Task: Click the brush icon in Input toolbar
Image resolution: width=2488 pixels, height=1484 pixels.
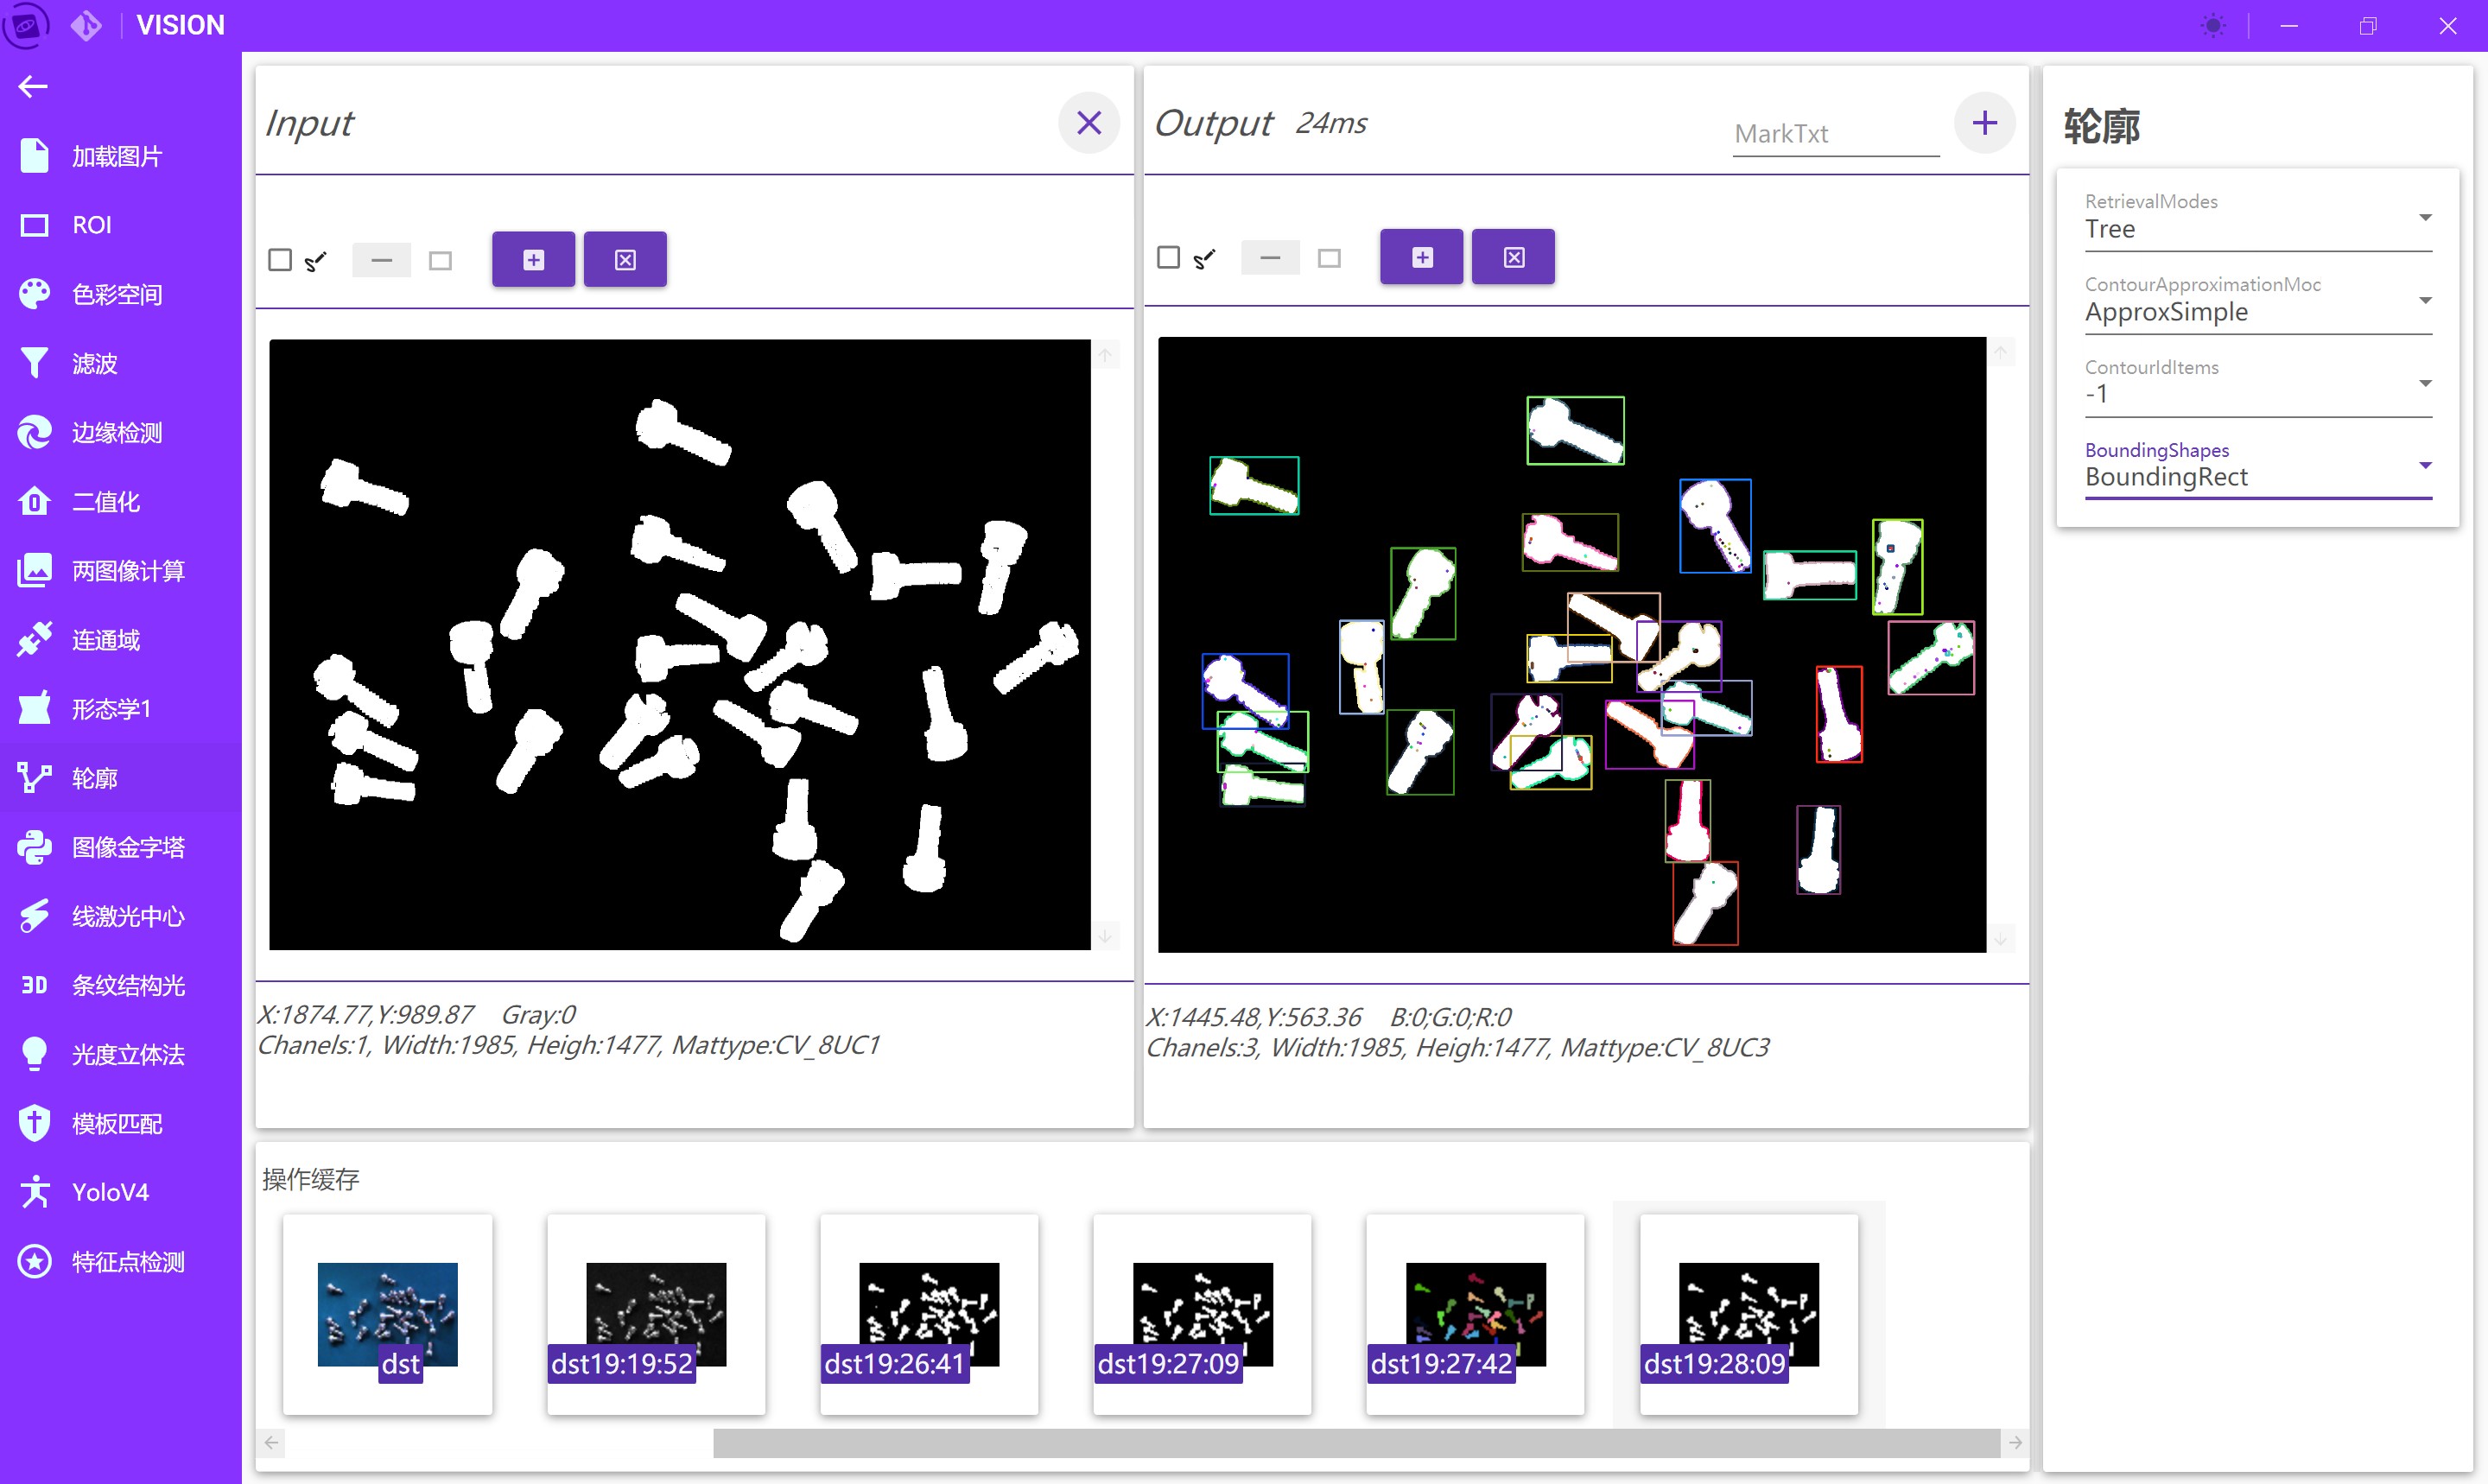Action: click(316, 261)
